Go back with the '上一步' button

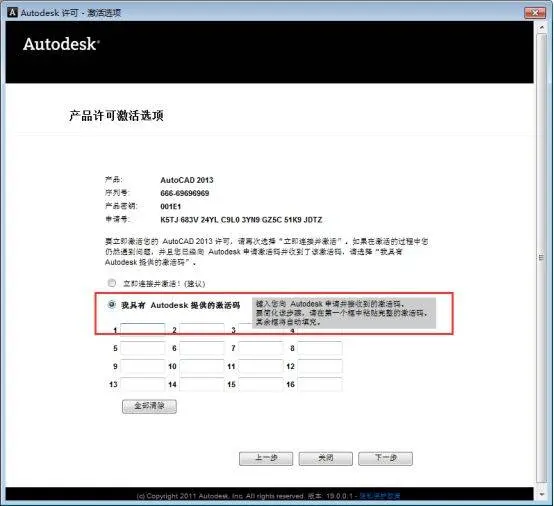coord(266,458)
